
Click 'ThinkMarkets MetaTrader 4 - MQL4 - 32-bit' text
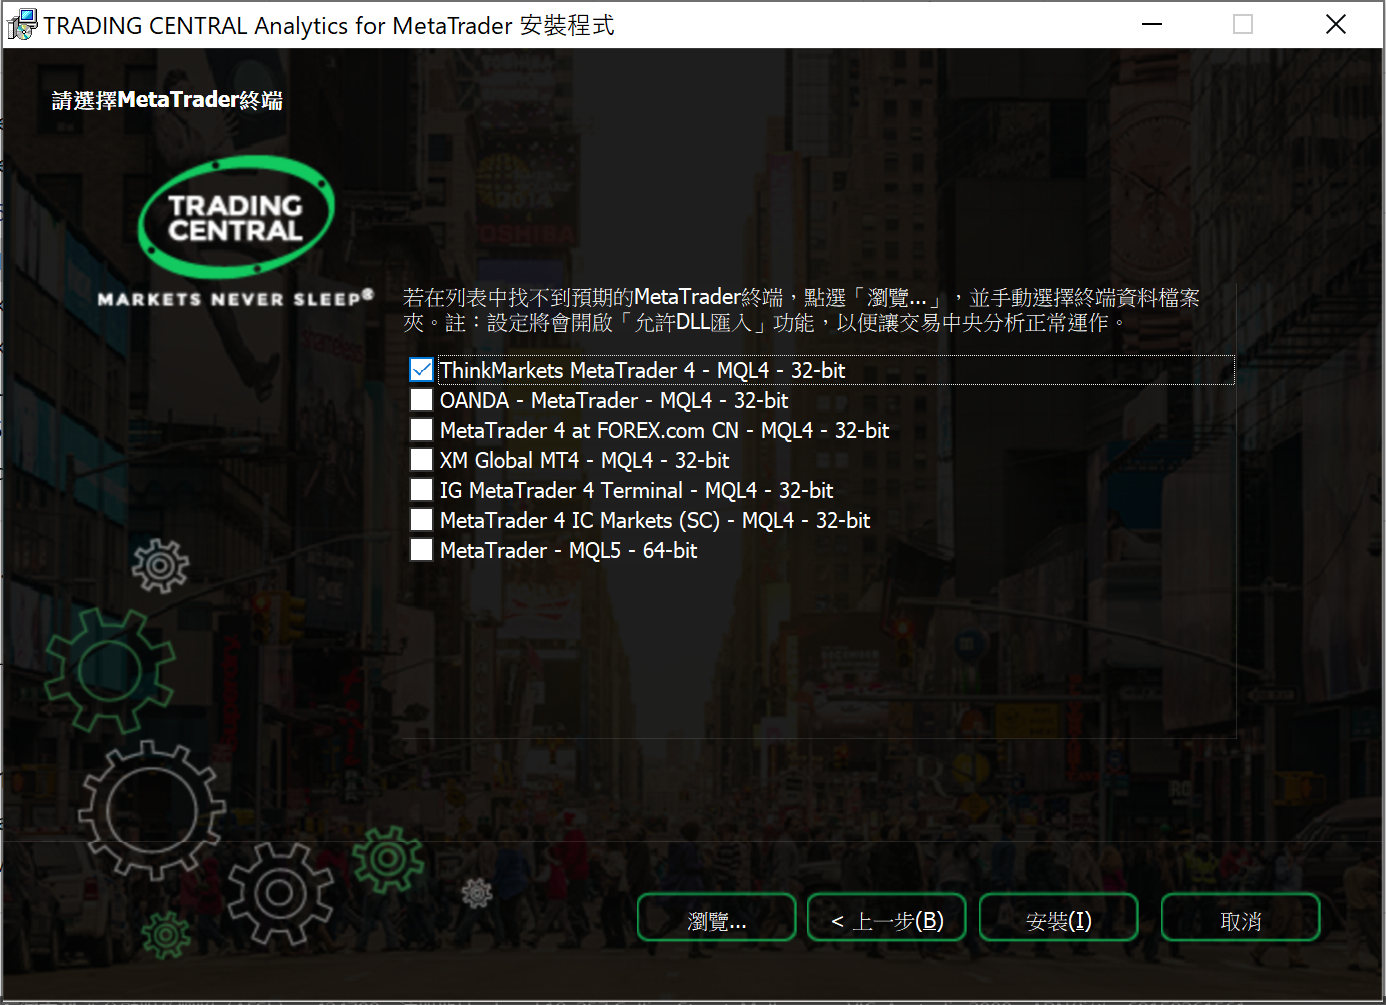pyautogui.click(x=642, y=370)
